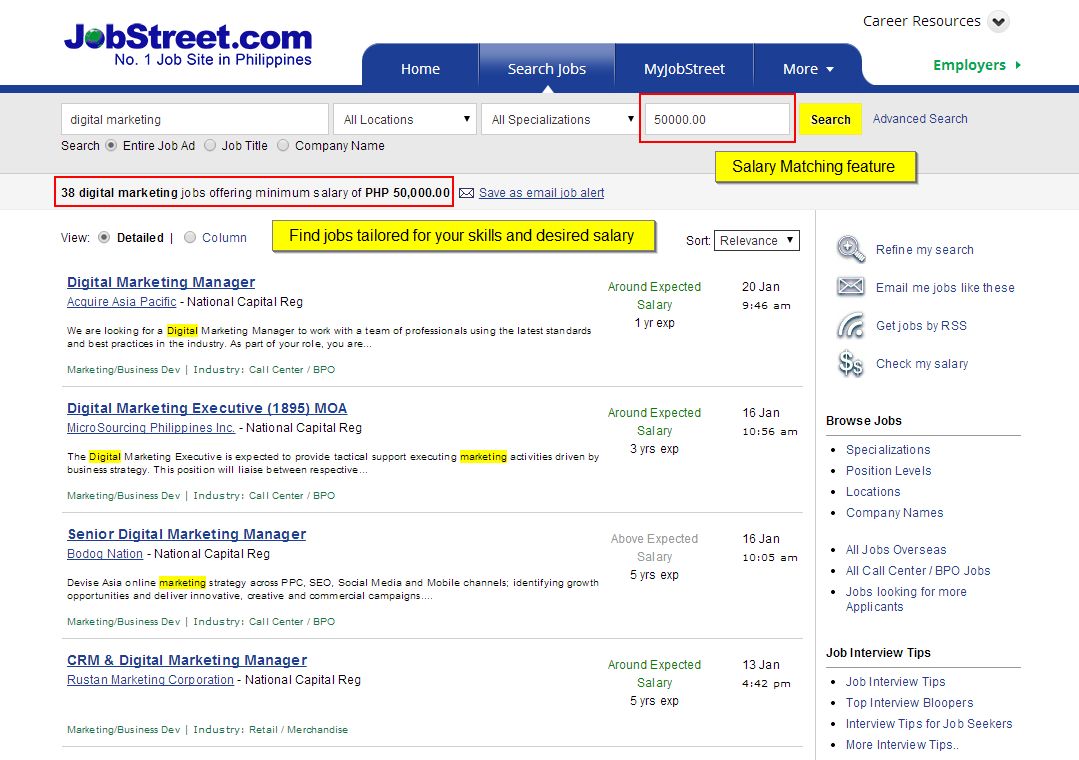Click the Career Resources chevron icon

click(x=998, y=22)
